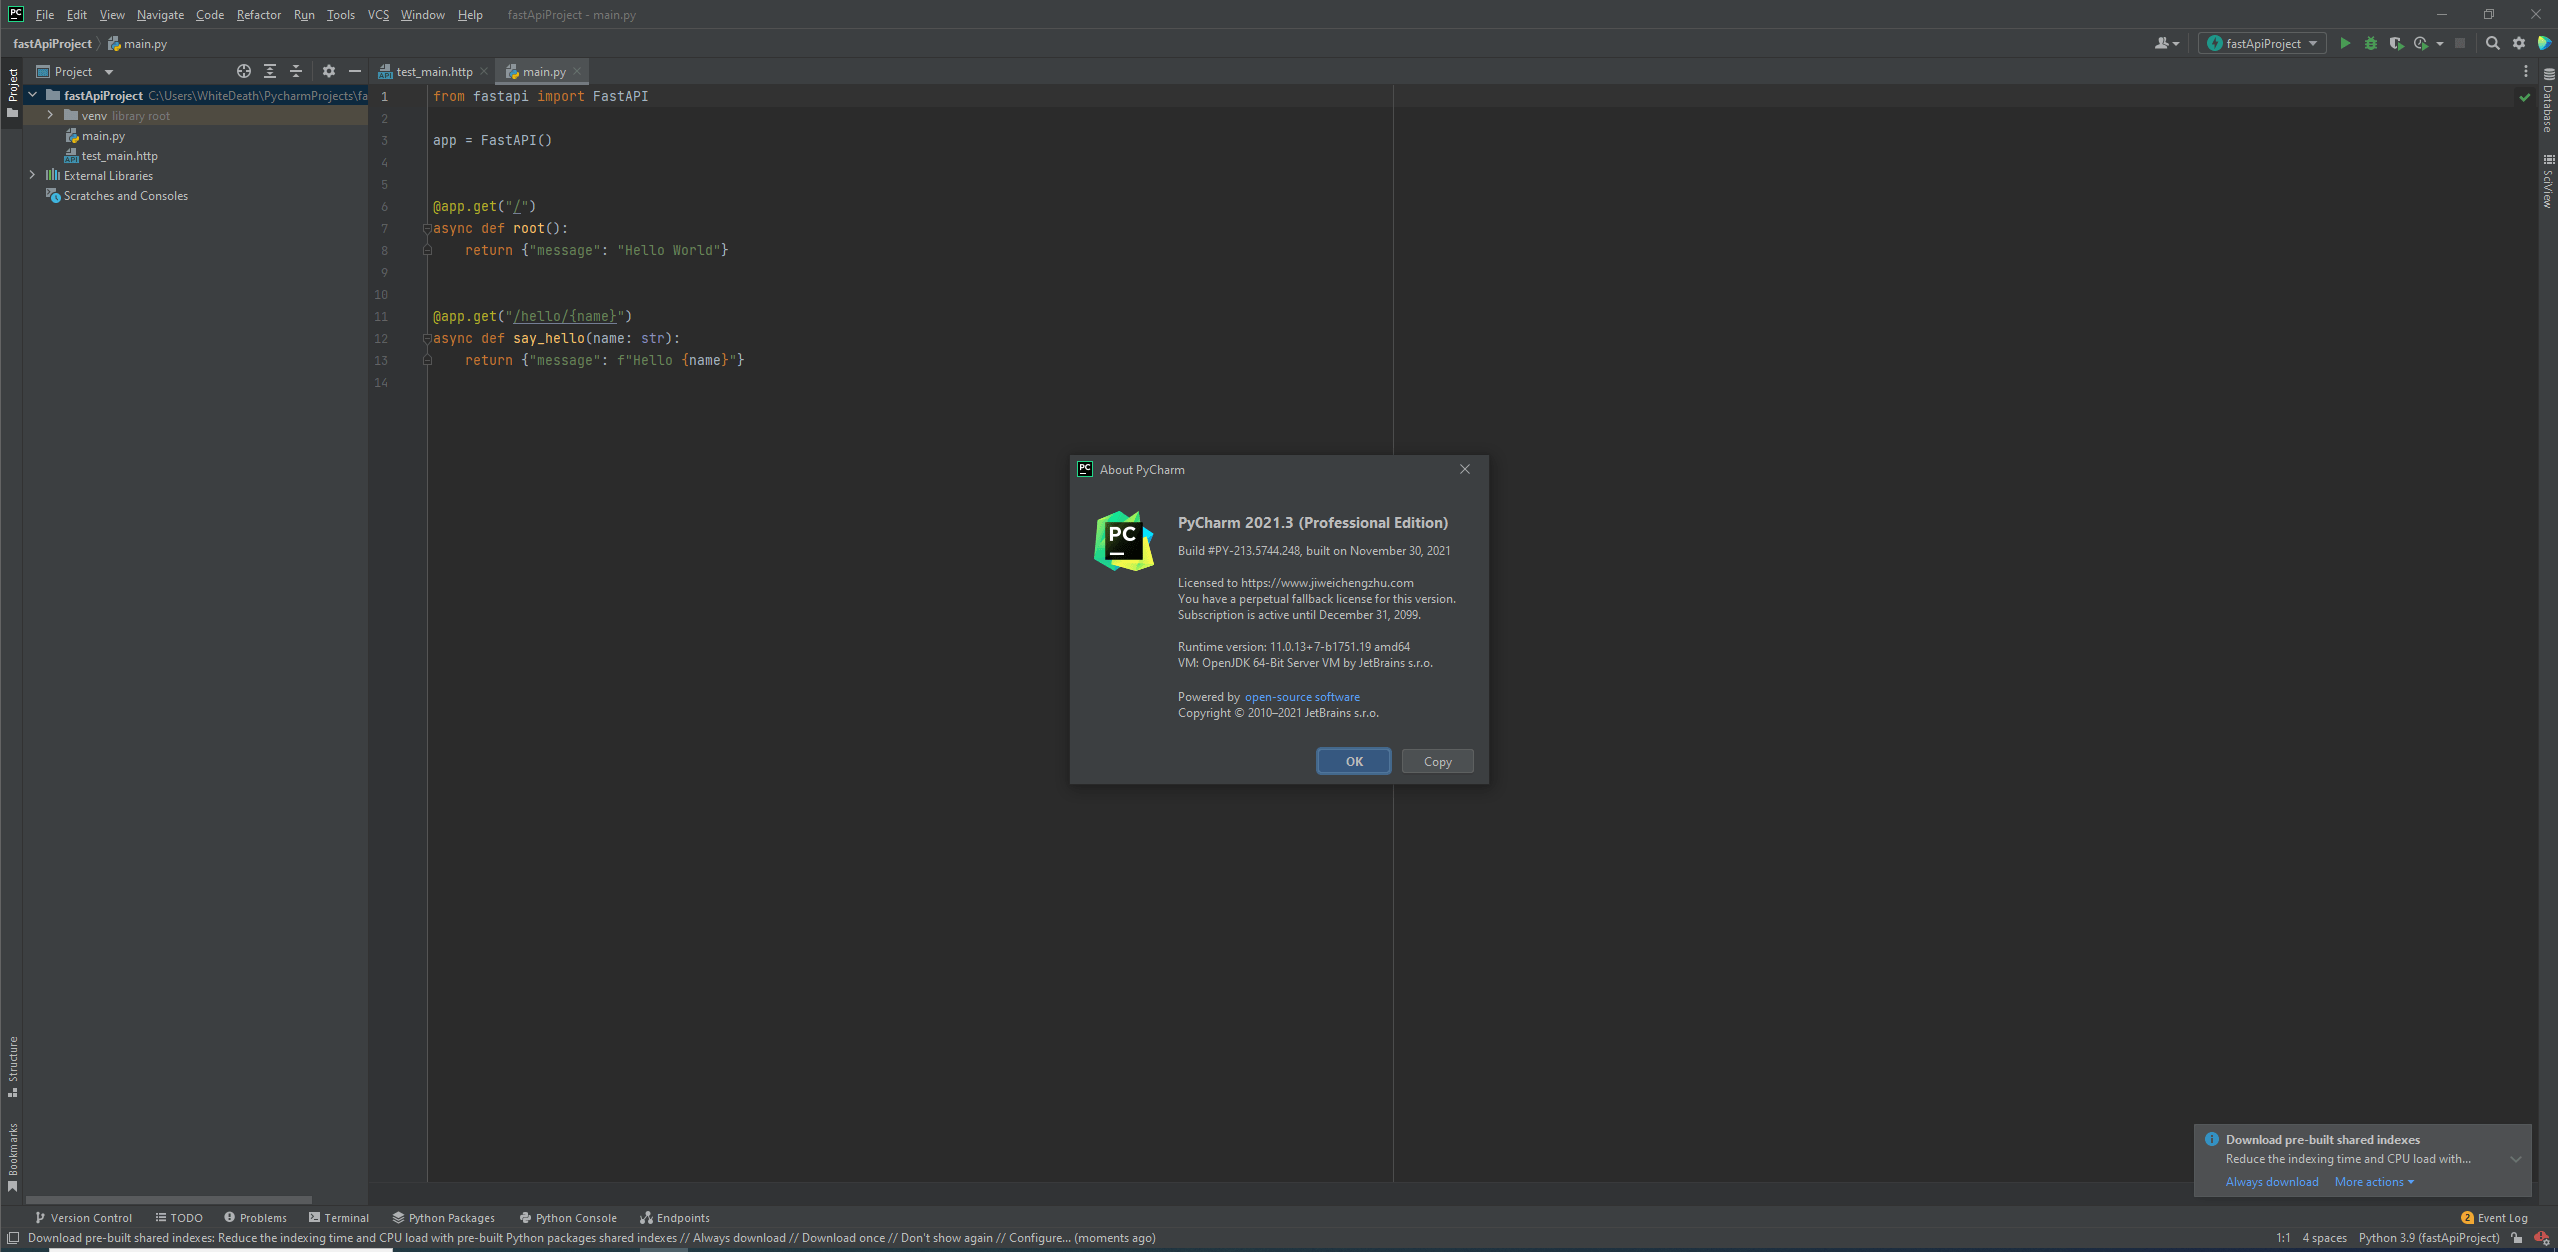Open the open-source software link

click(x=1302, y=697)
